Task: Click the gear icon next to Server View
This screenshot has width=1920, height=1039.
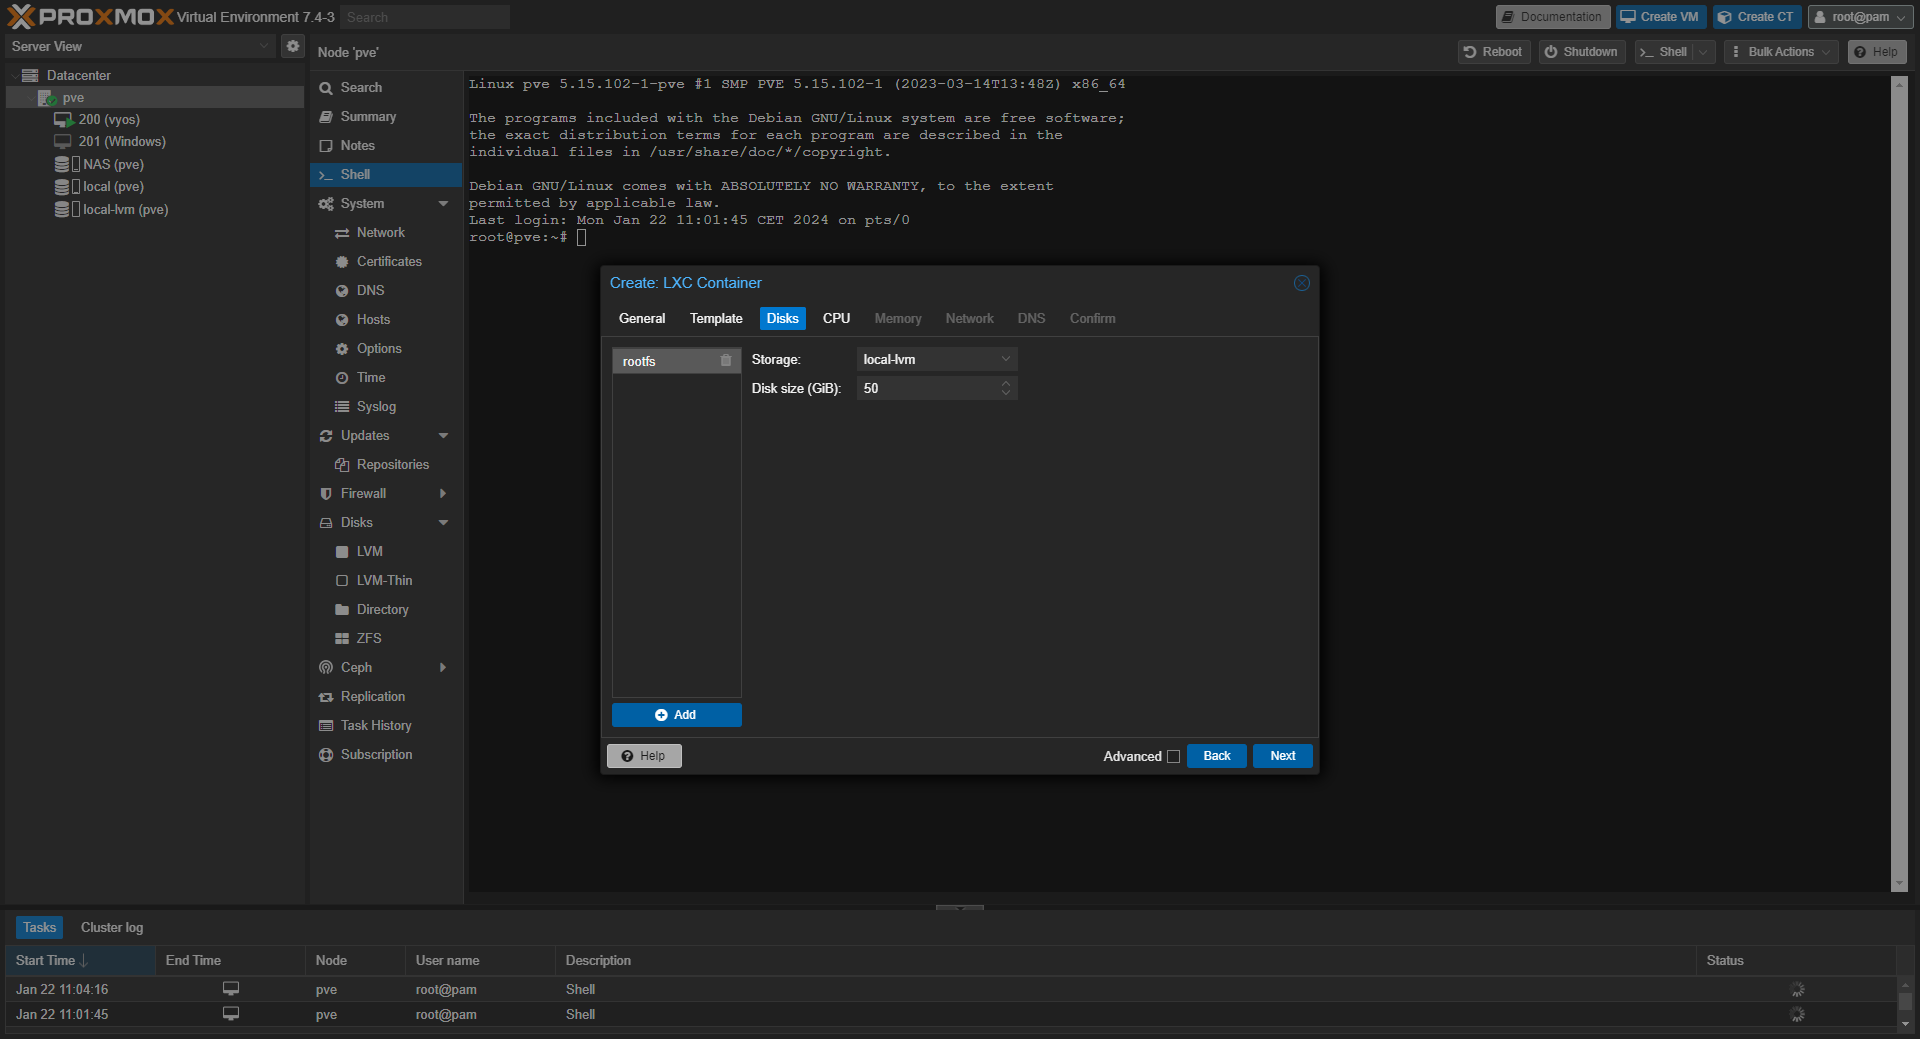Action: pos(293,46)
